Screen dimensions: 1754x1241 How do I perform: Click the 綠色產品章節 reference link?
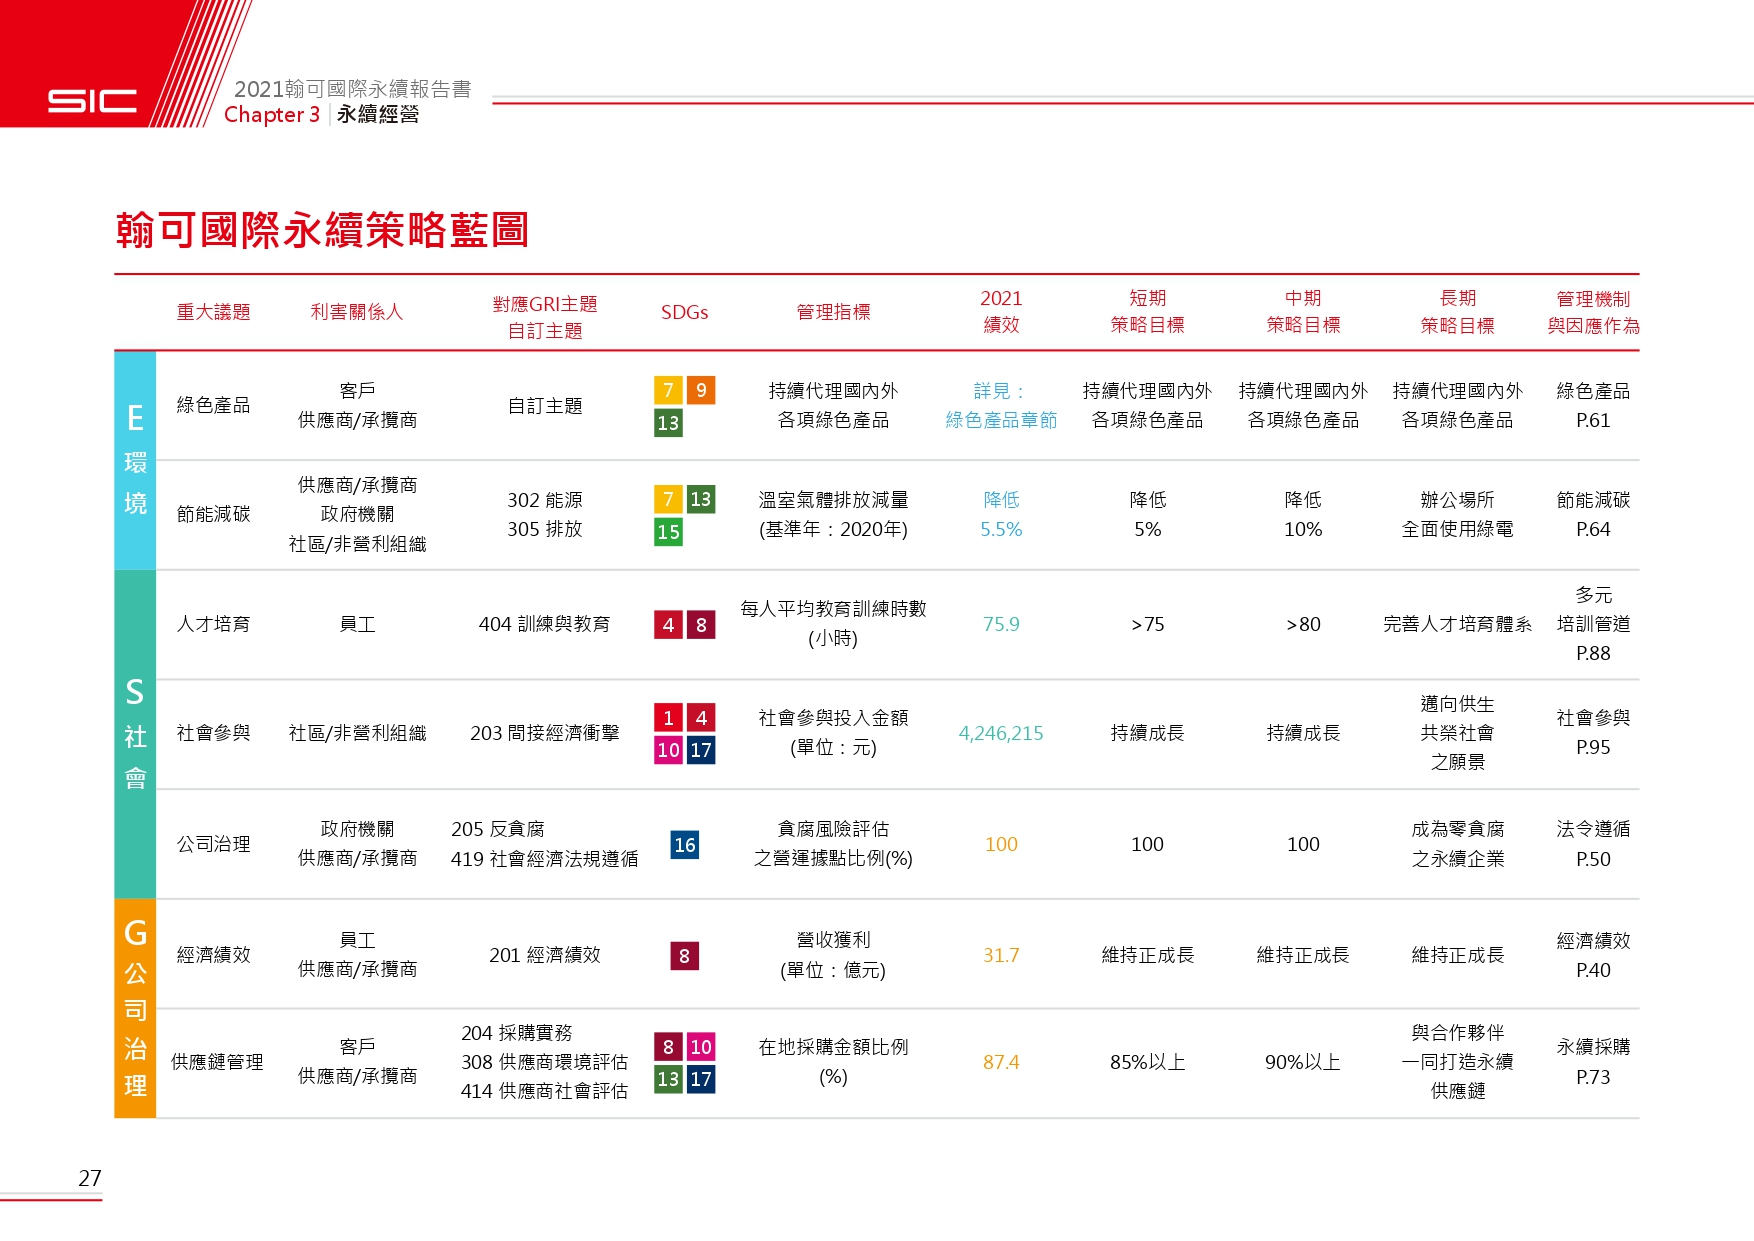1001,420
